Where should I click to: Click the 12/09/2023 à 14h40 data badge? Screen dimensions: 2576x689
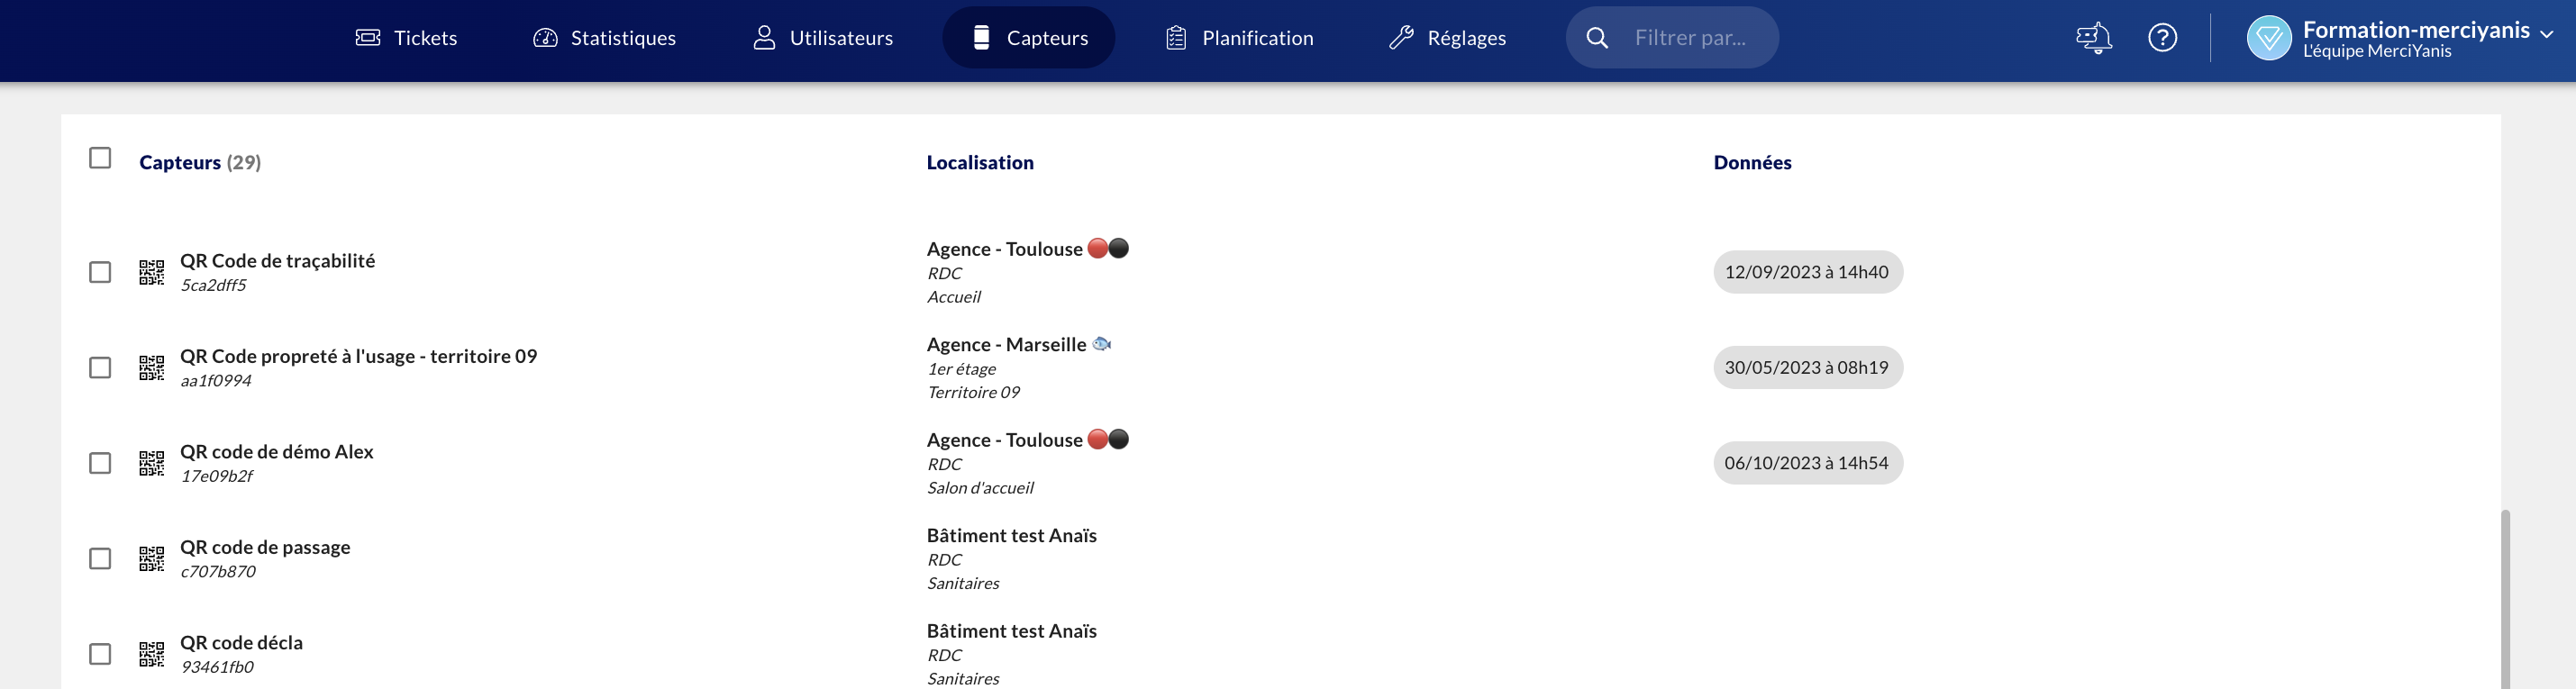[x=1806, y=272]
